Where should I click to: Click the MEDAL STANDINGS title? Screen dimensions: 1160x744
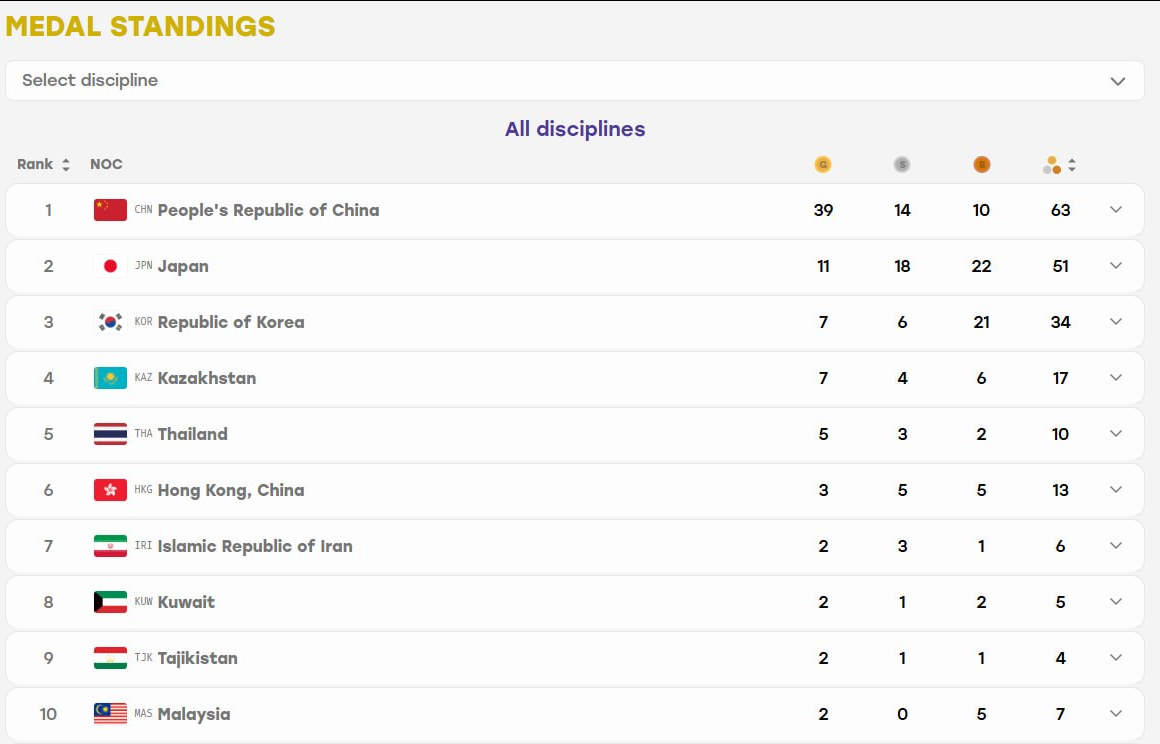(141, 27)
